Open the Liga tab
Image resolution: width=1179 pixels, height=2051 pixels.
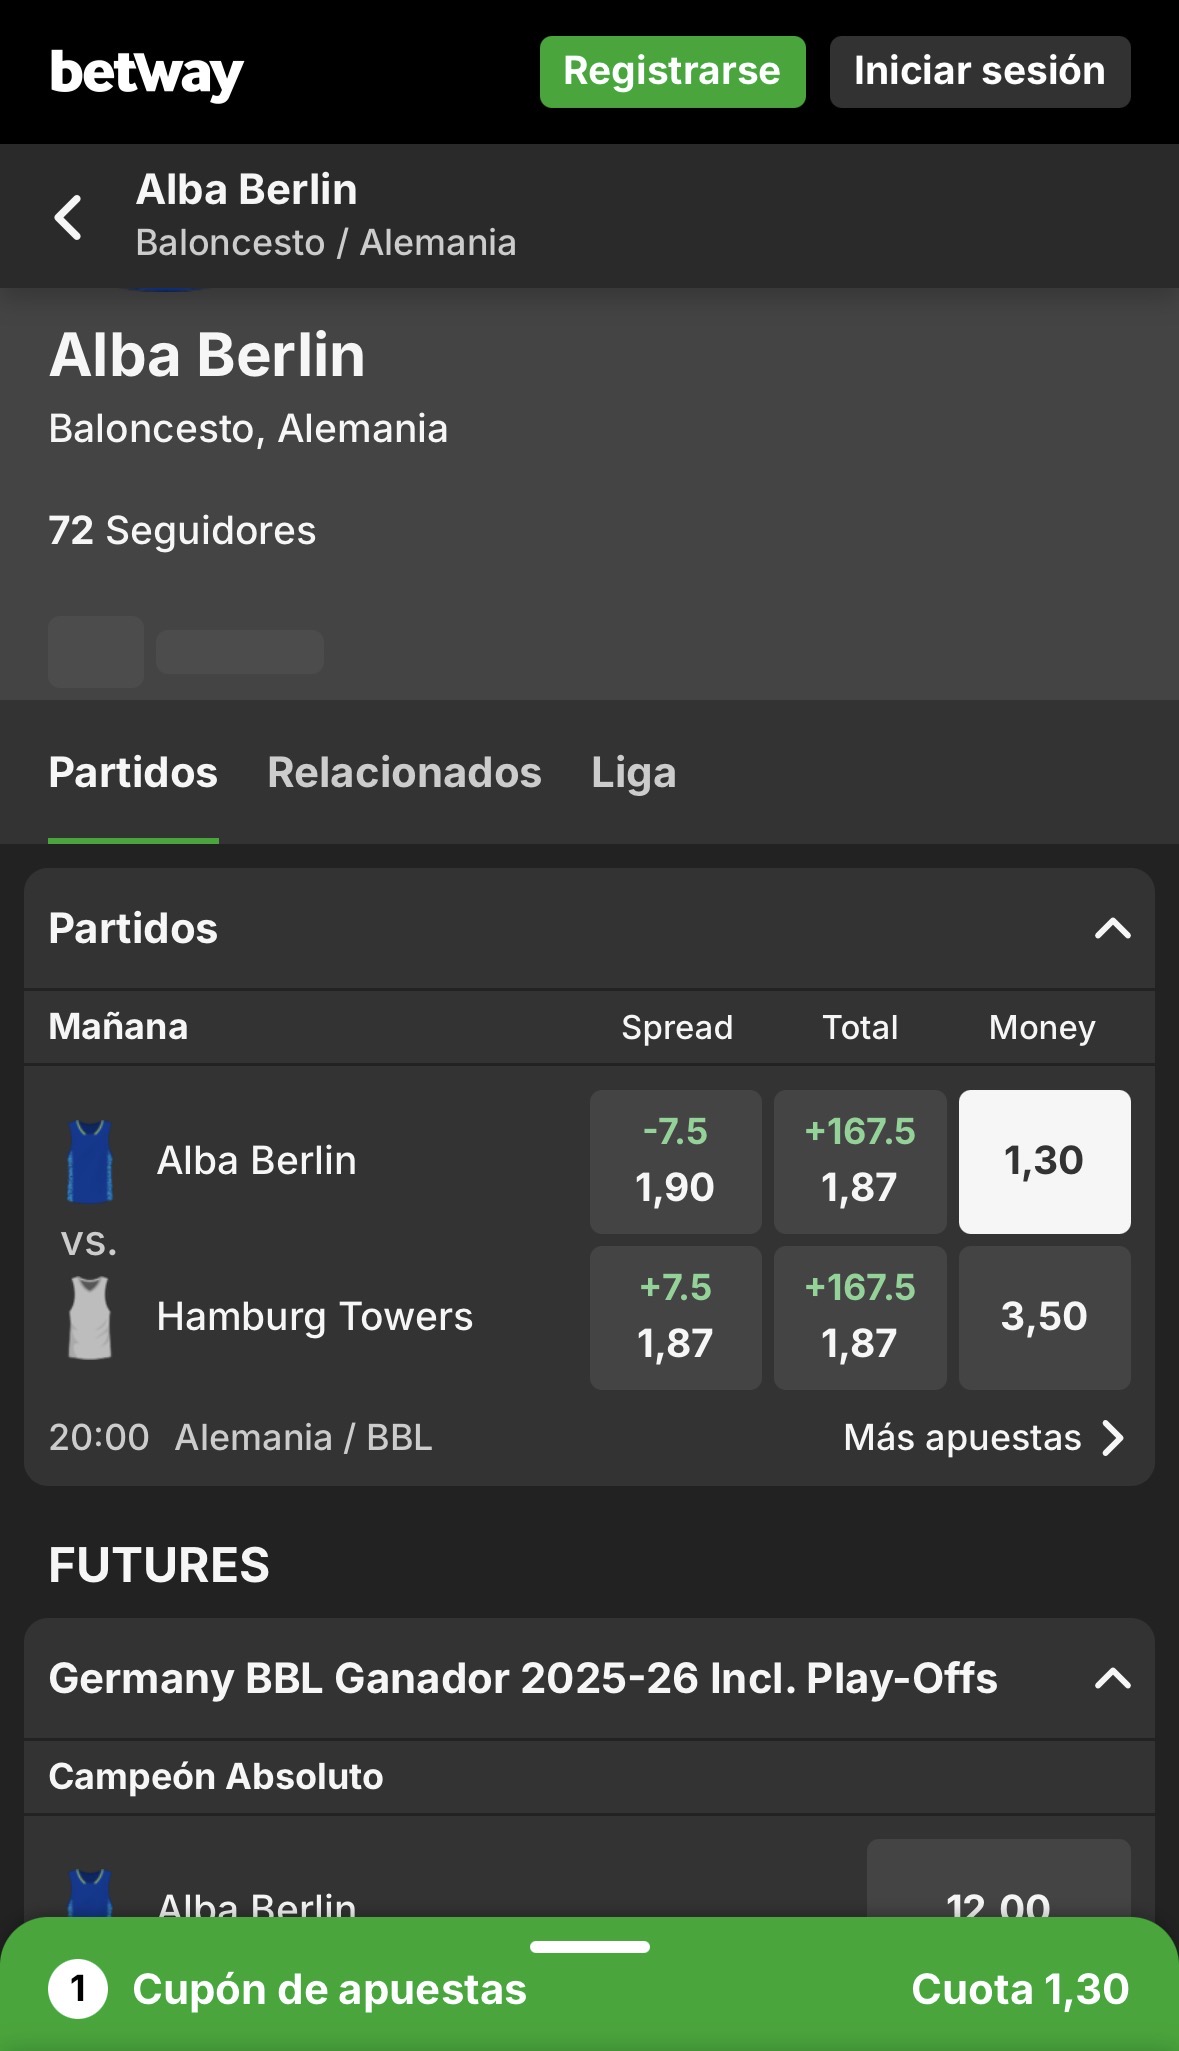coord(633,773)
